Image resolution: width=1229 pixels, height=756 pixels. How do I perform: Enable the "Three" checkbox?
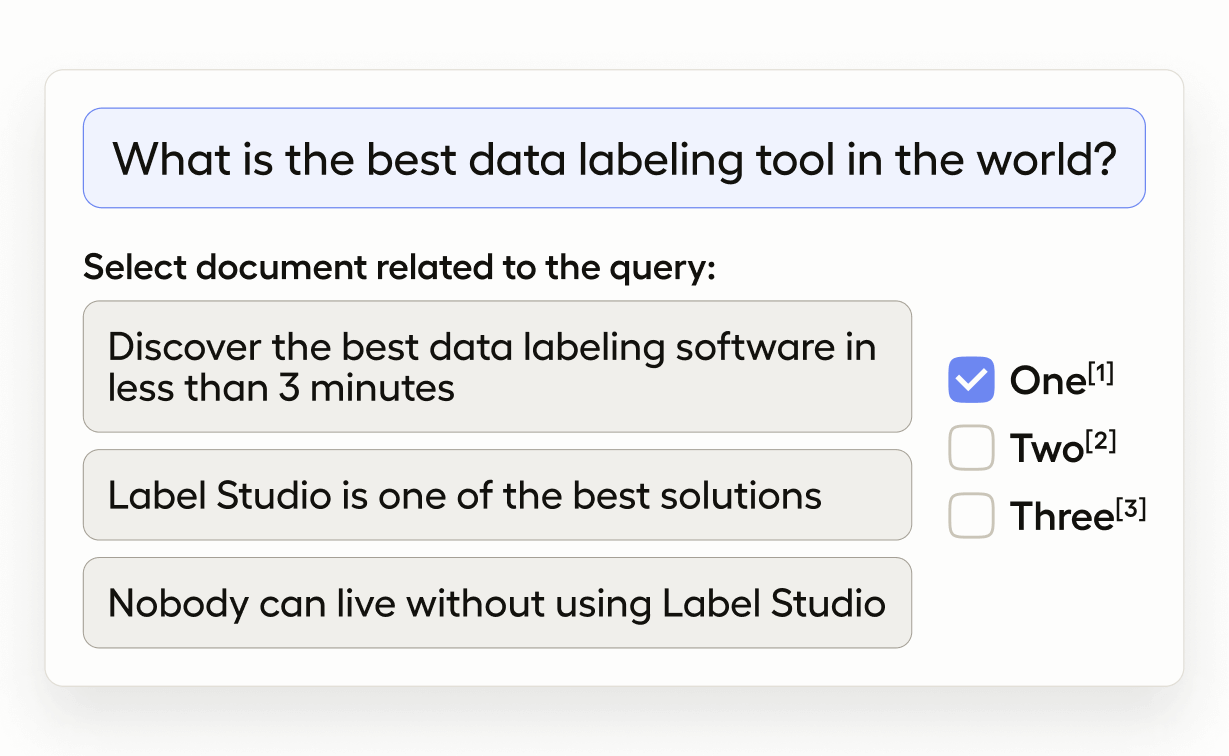[x=971, y=516]
